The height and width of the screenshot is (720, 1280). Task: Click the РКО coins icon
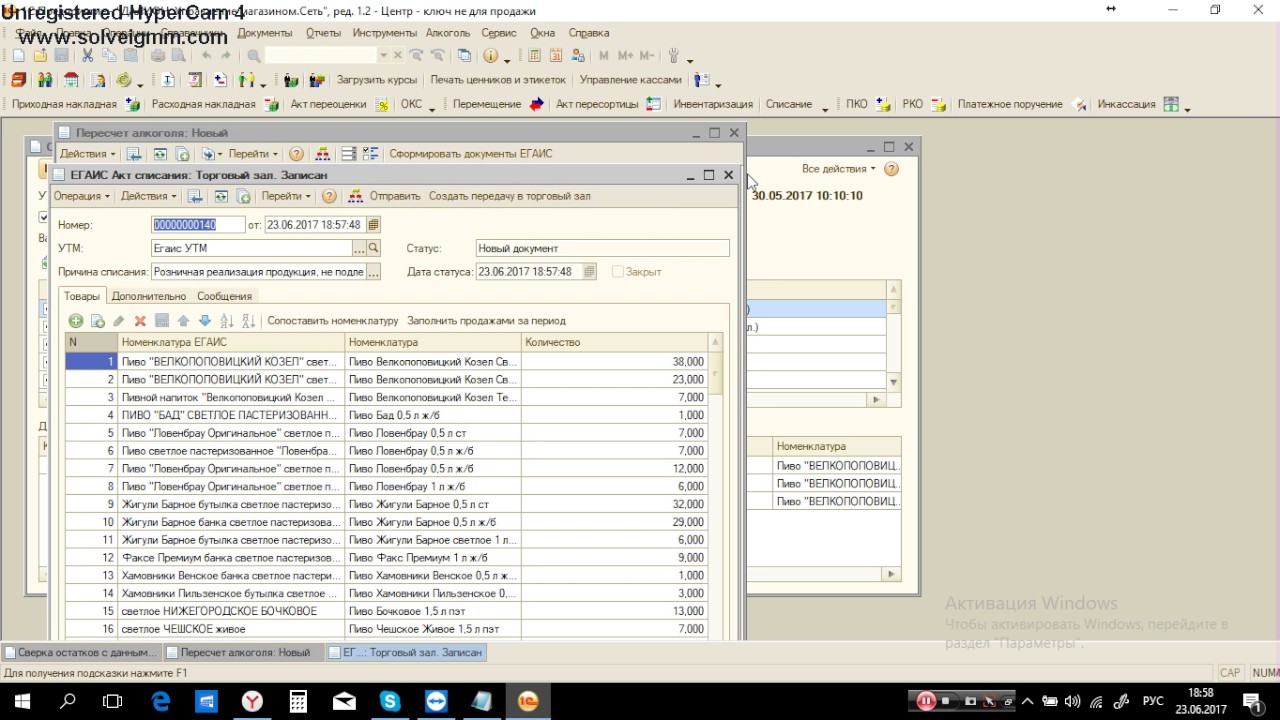(x=938, y=104)
